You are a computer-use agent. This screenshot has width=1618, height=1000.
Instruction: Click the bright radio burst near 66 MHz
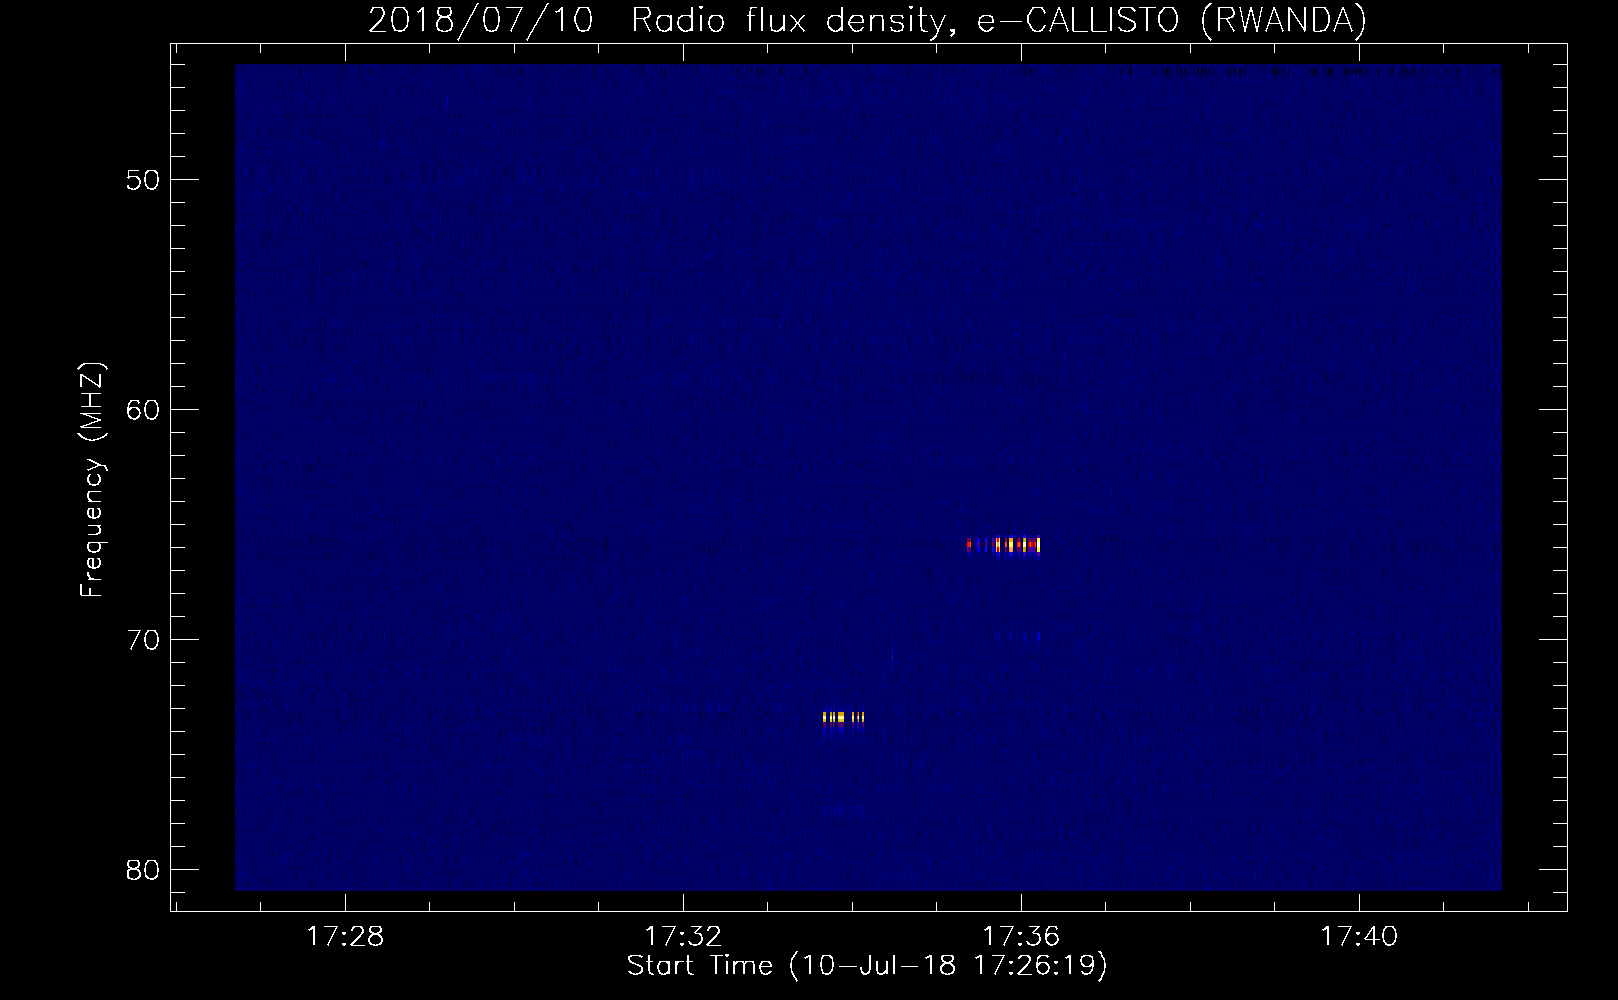(1004, 545)
